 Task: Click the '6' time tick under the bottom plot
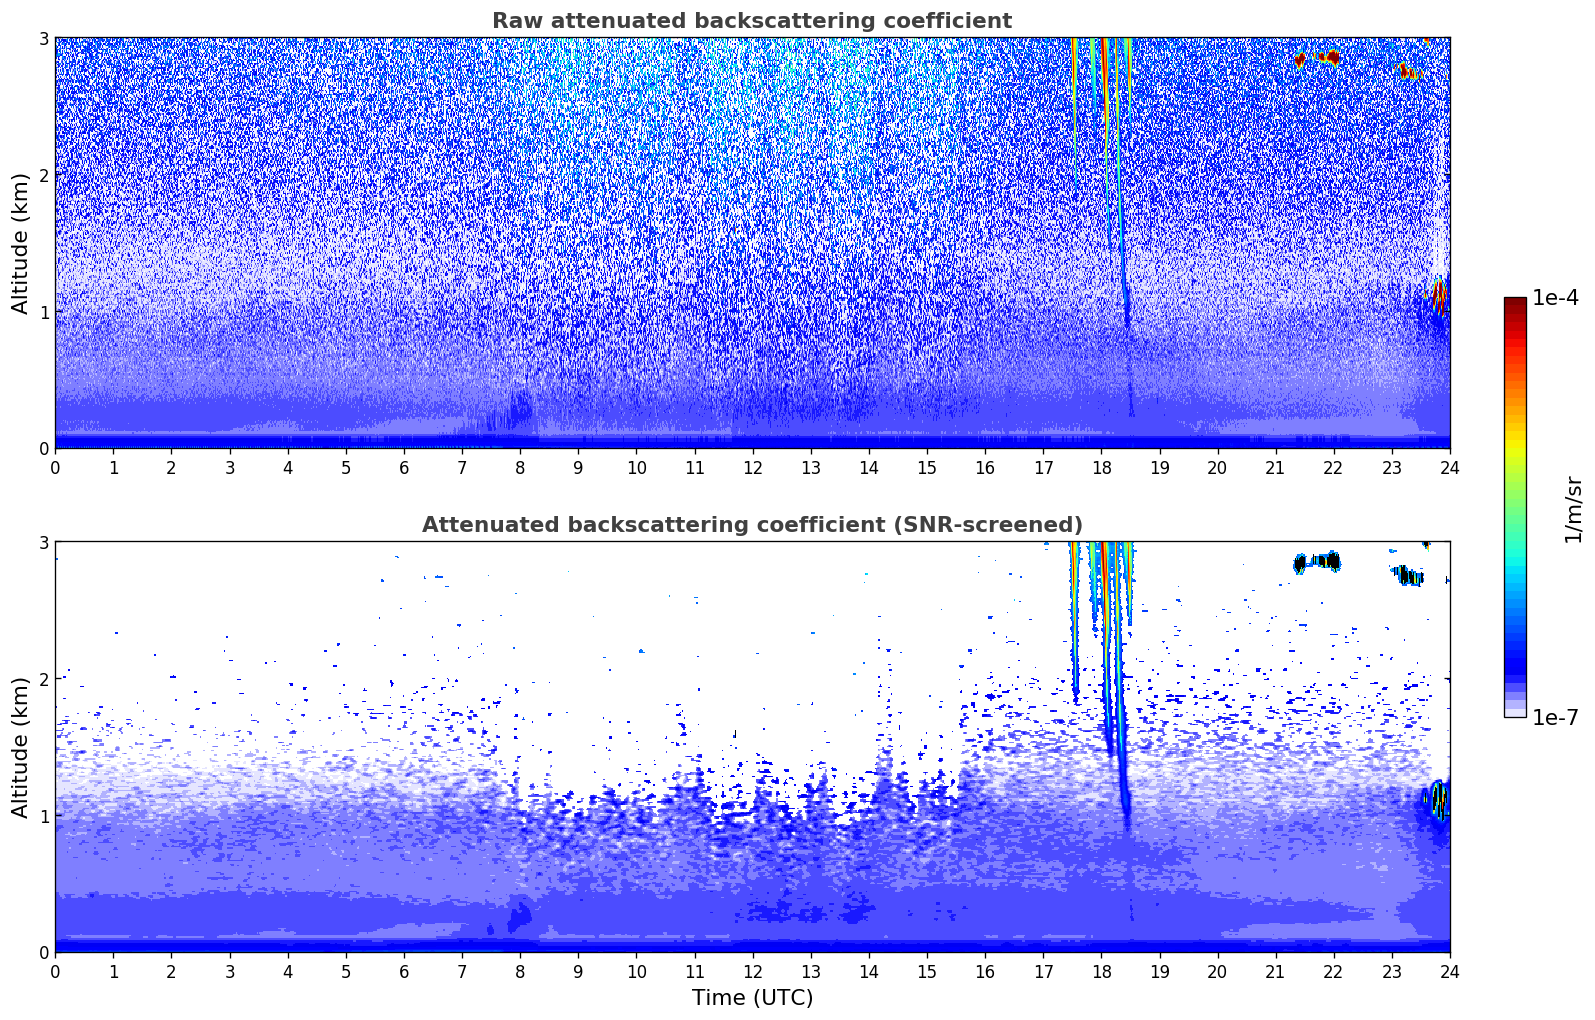coord(404,971)
